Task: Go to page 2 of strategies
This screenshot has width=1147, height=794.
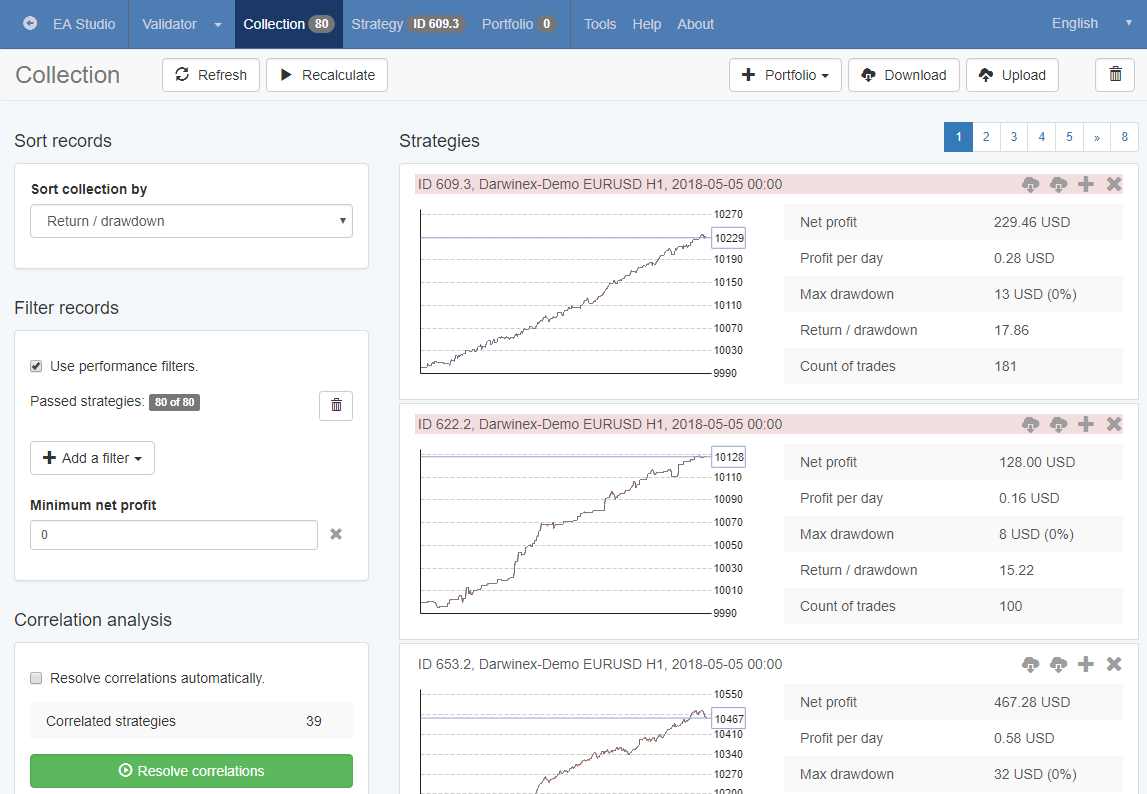Action: pyautogui.click(x=986, y=137)
